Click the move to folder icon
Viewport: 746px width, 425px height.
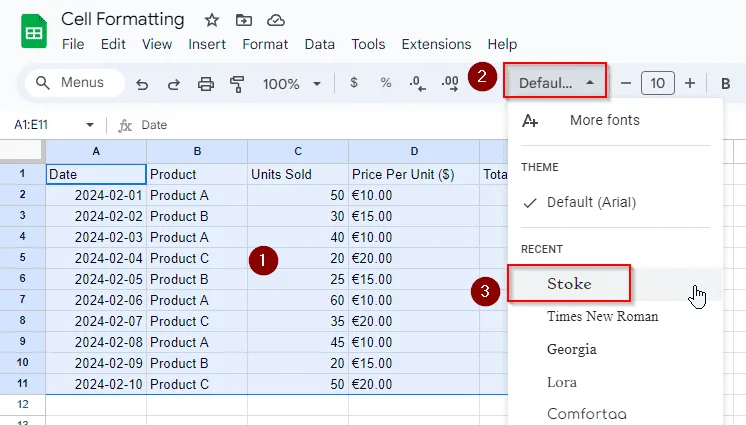(244, 20)
